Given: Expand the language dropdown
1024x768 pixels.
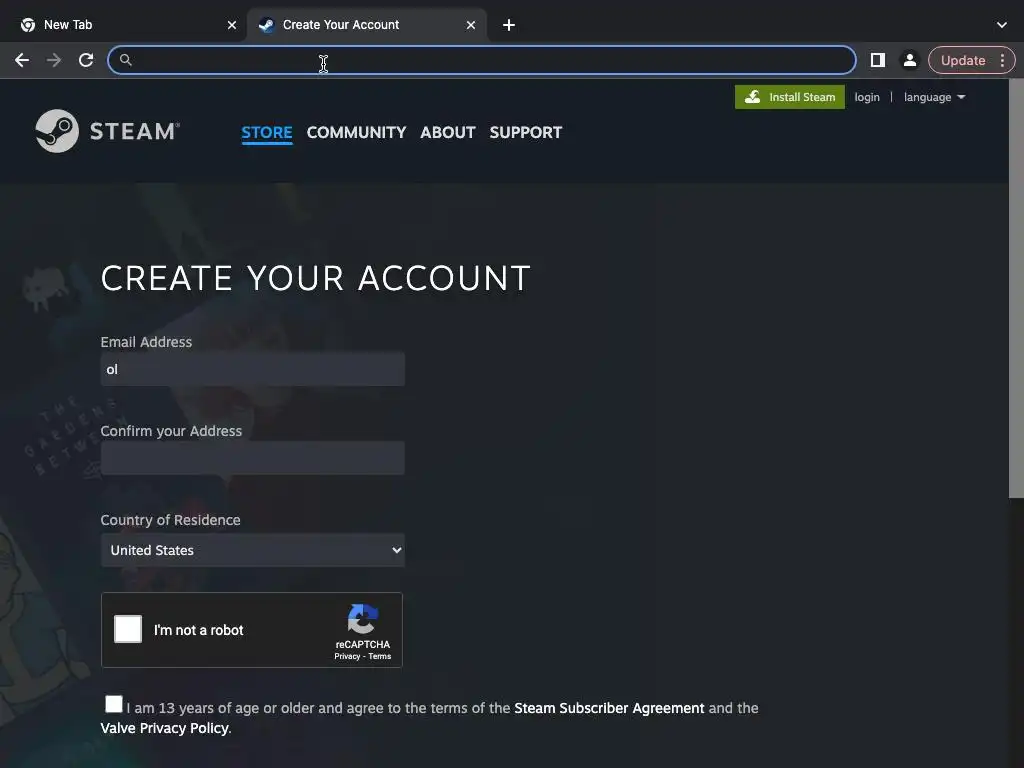Looking at the screenshot, I should (x=935, y=97).
